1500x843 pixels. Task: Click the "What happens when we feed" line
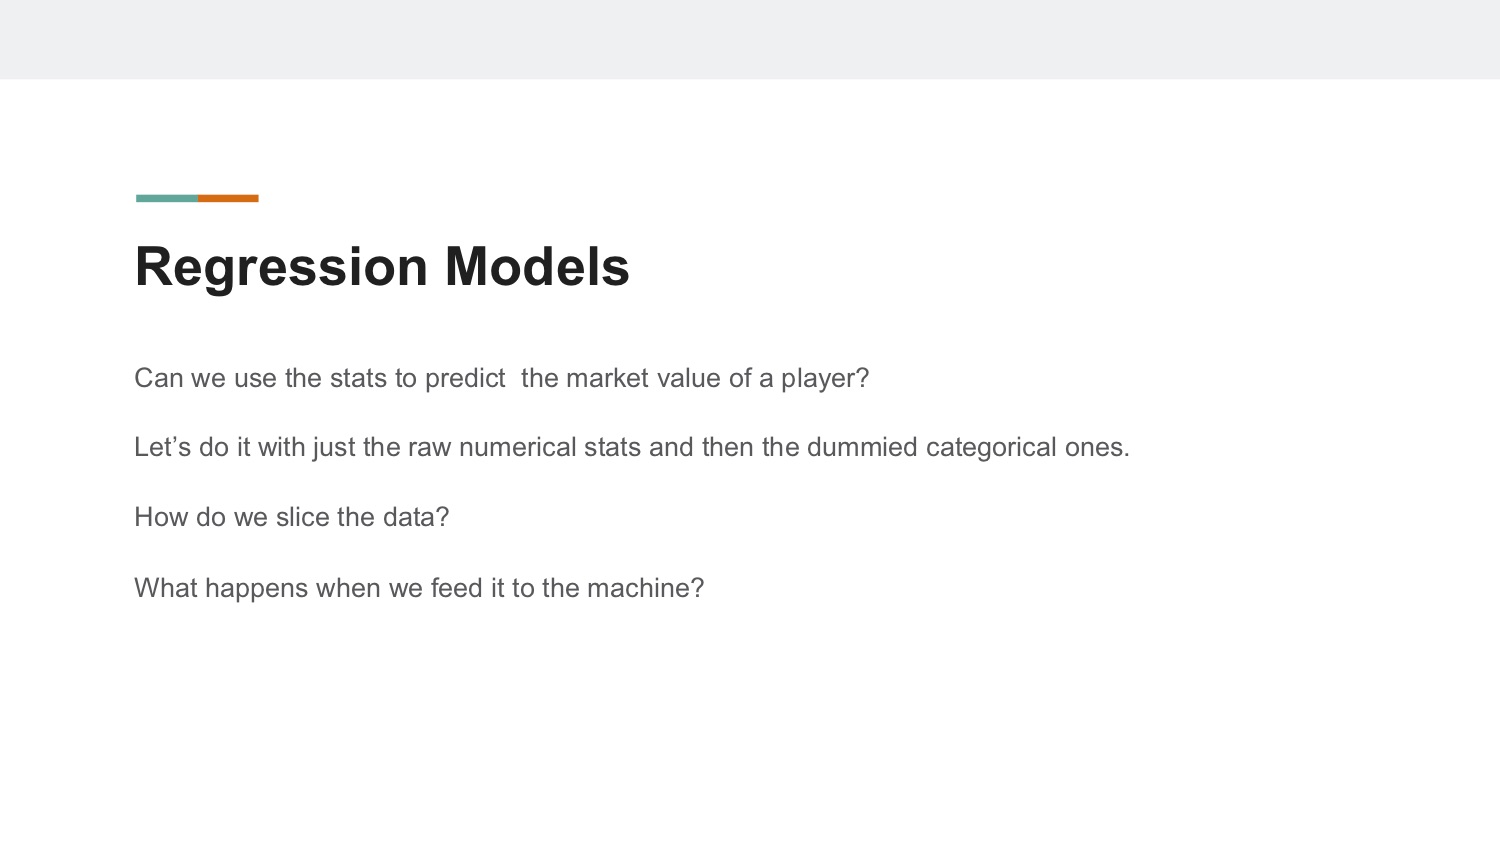419,588
